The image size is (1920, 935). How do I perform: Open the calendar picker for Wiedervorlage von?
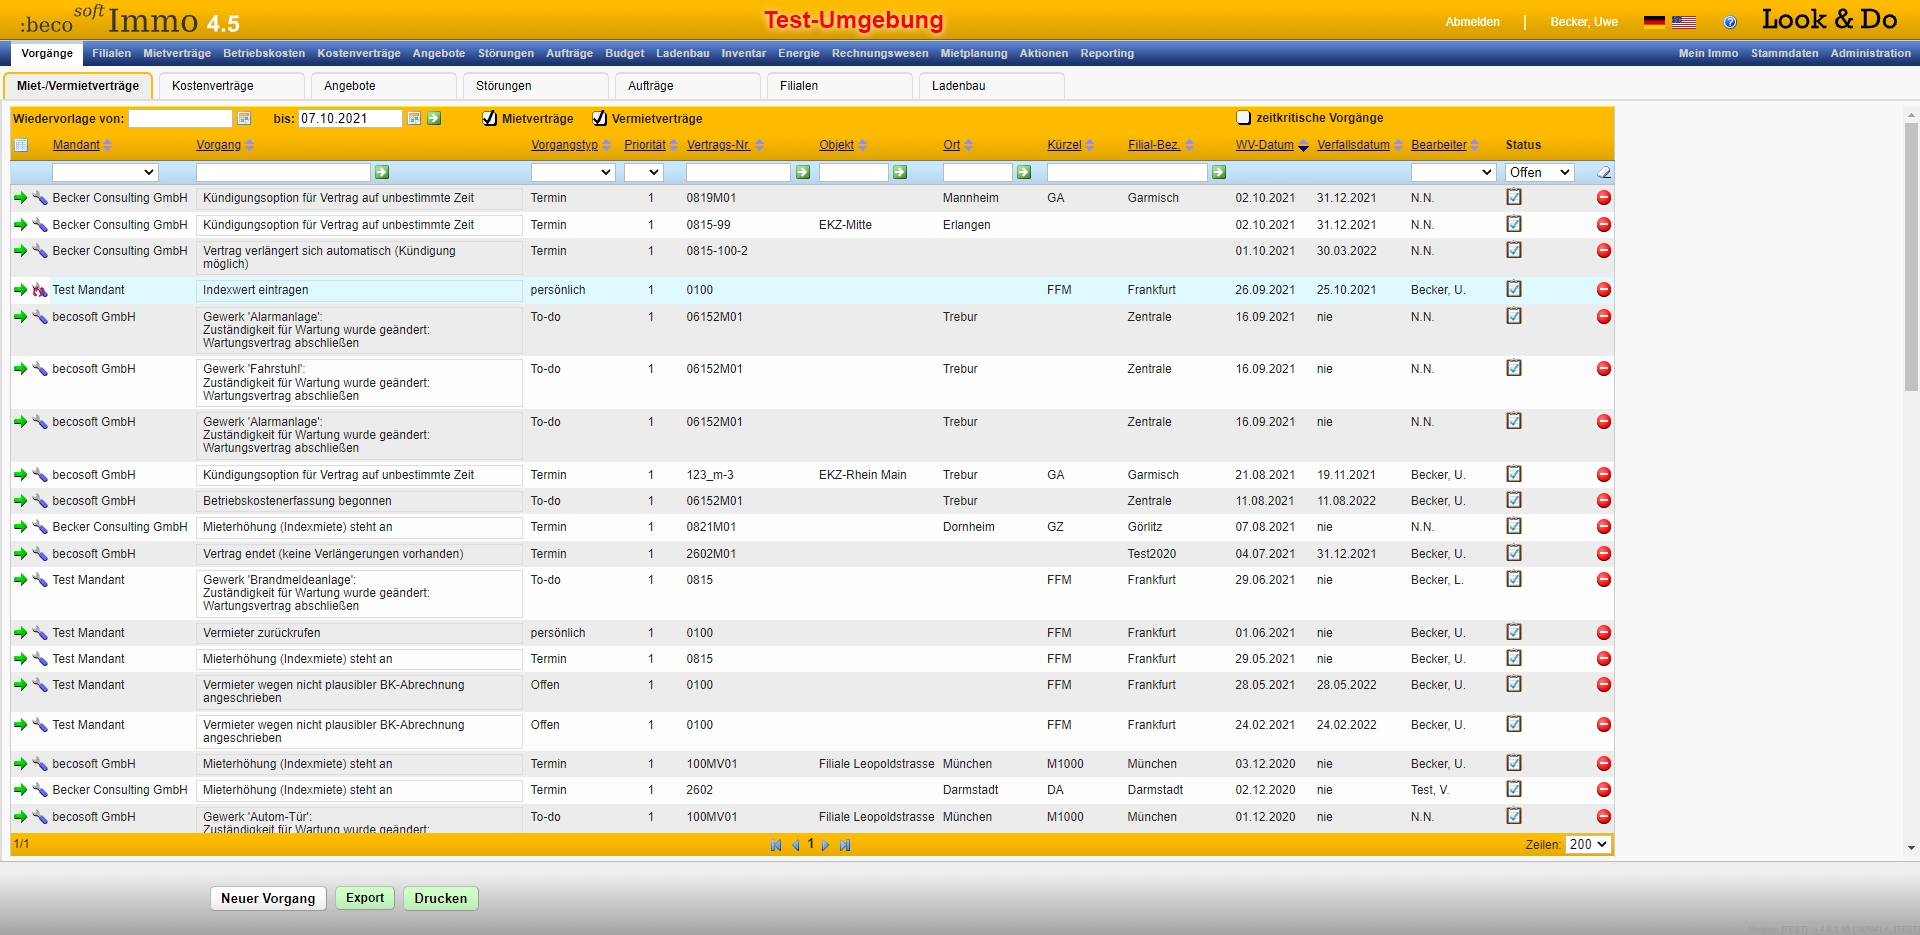[x=244, y=119]
